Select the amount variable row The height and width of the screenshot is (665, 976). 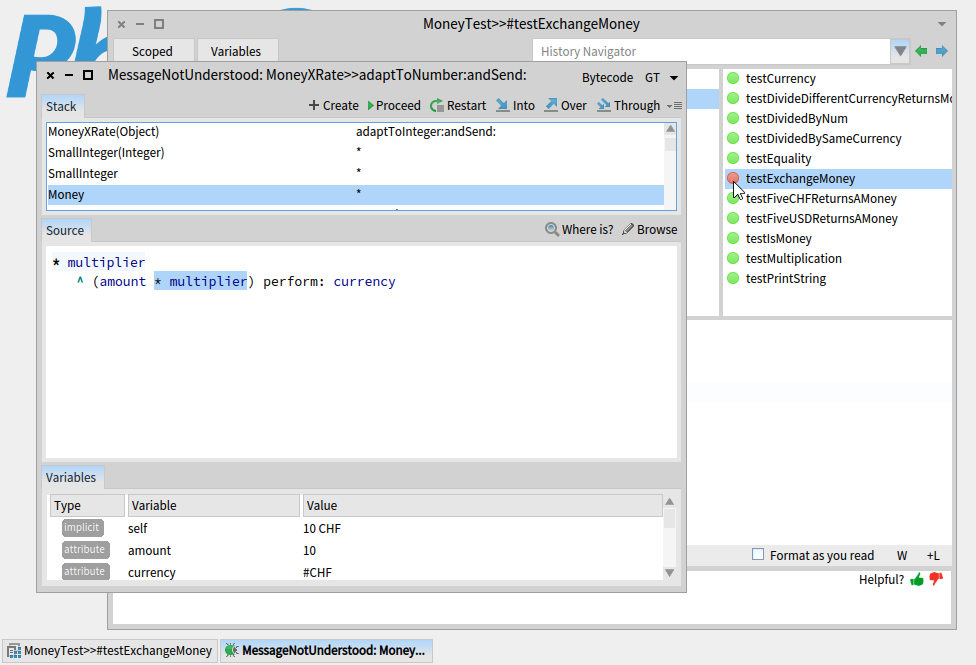pyautogui.click(x=355, y=550)
